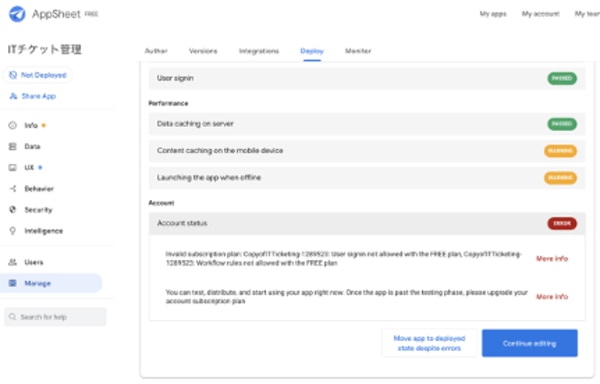
Task: Select the Manage section in sidebar
Action: click(51, 283)
